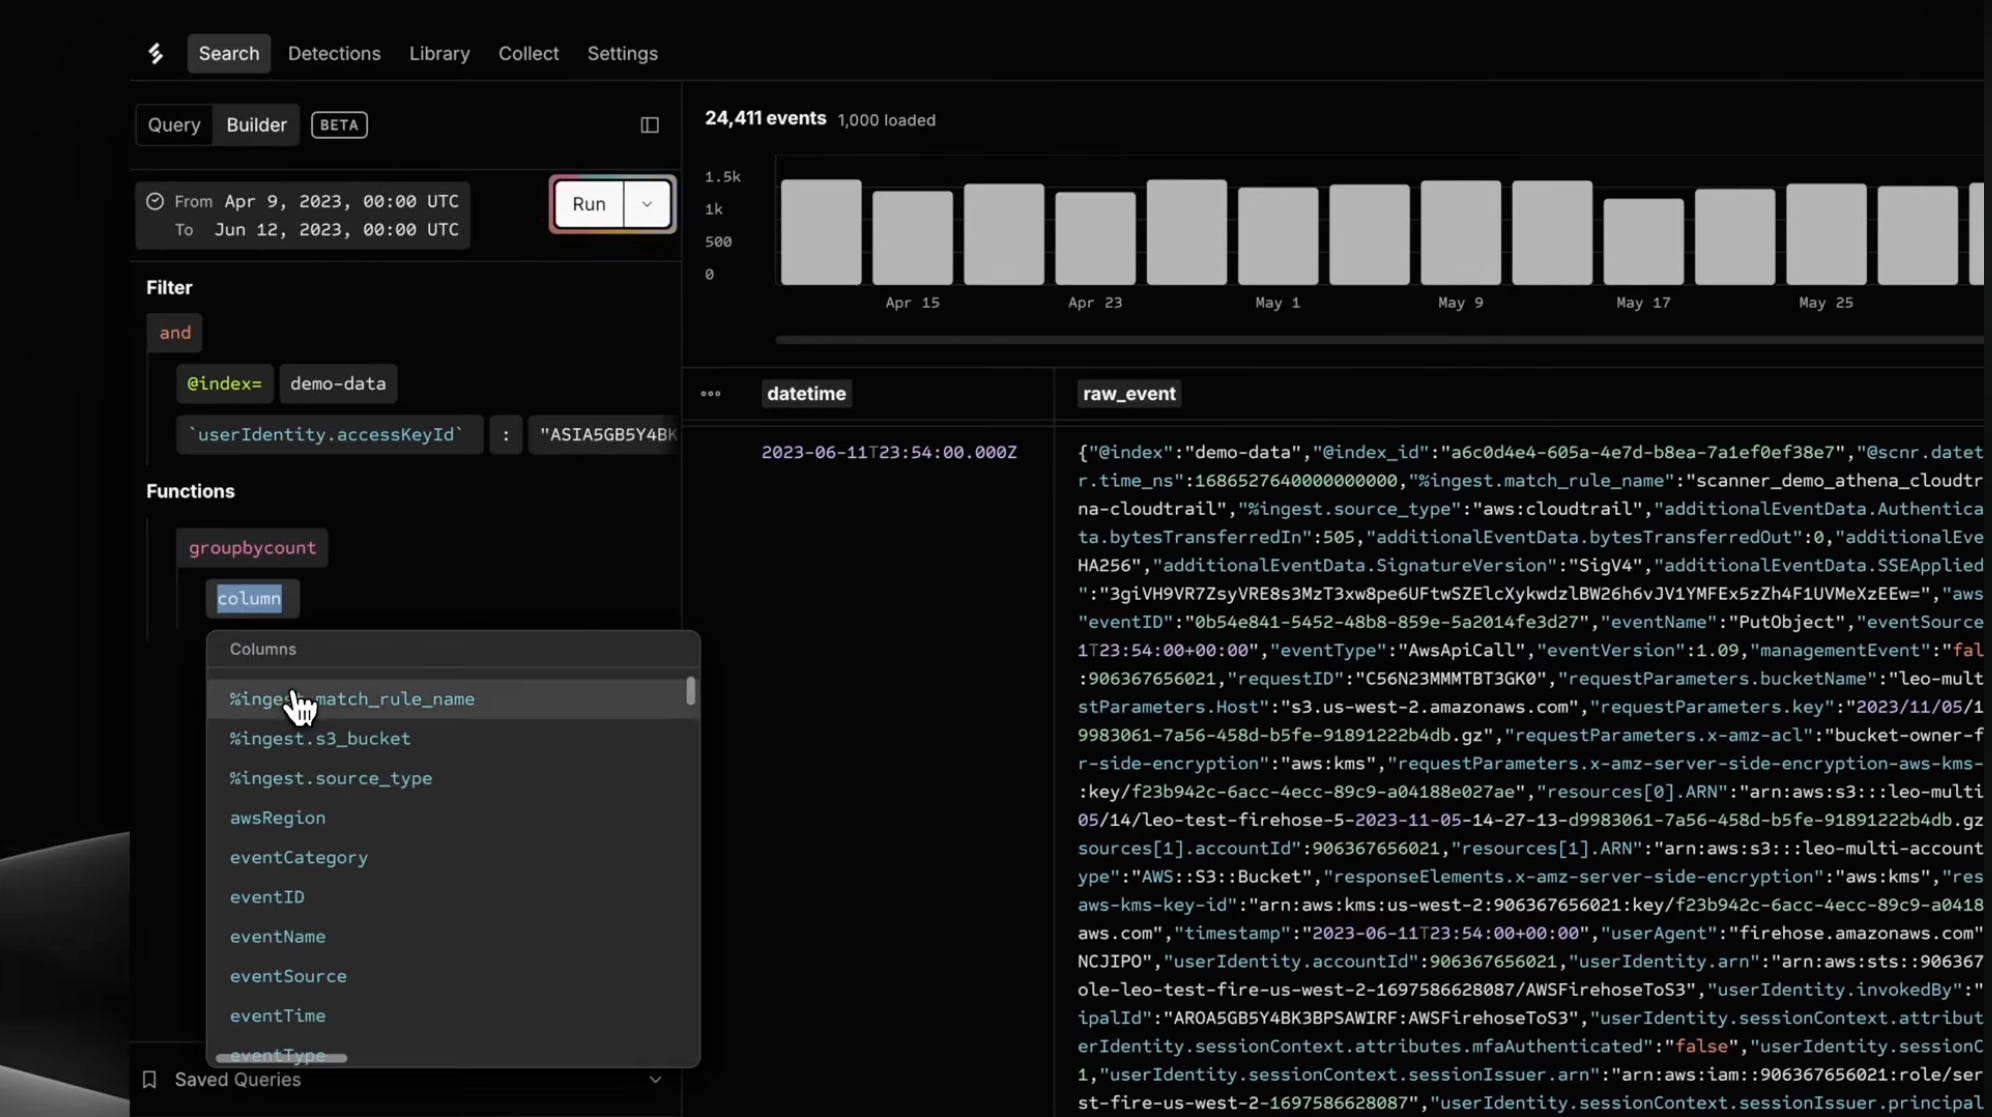Click the column input field under groupbycount

(250, 599)
